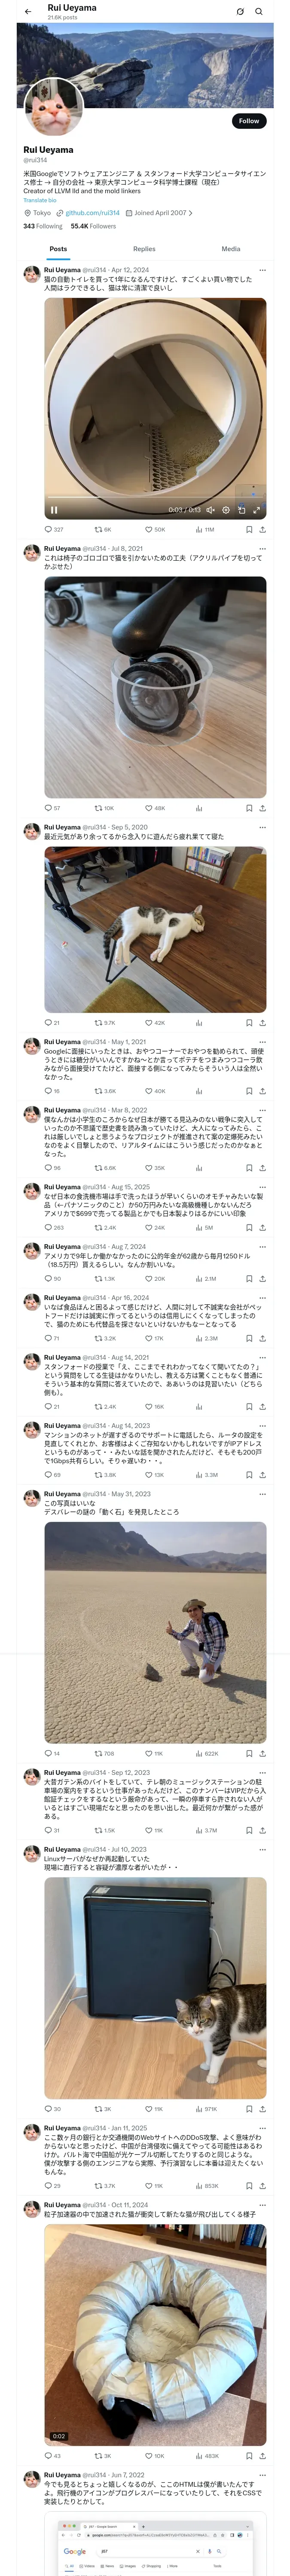Open the search icon in header
The image size is (290, 2576).
[x=259, y=12]
